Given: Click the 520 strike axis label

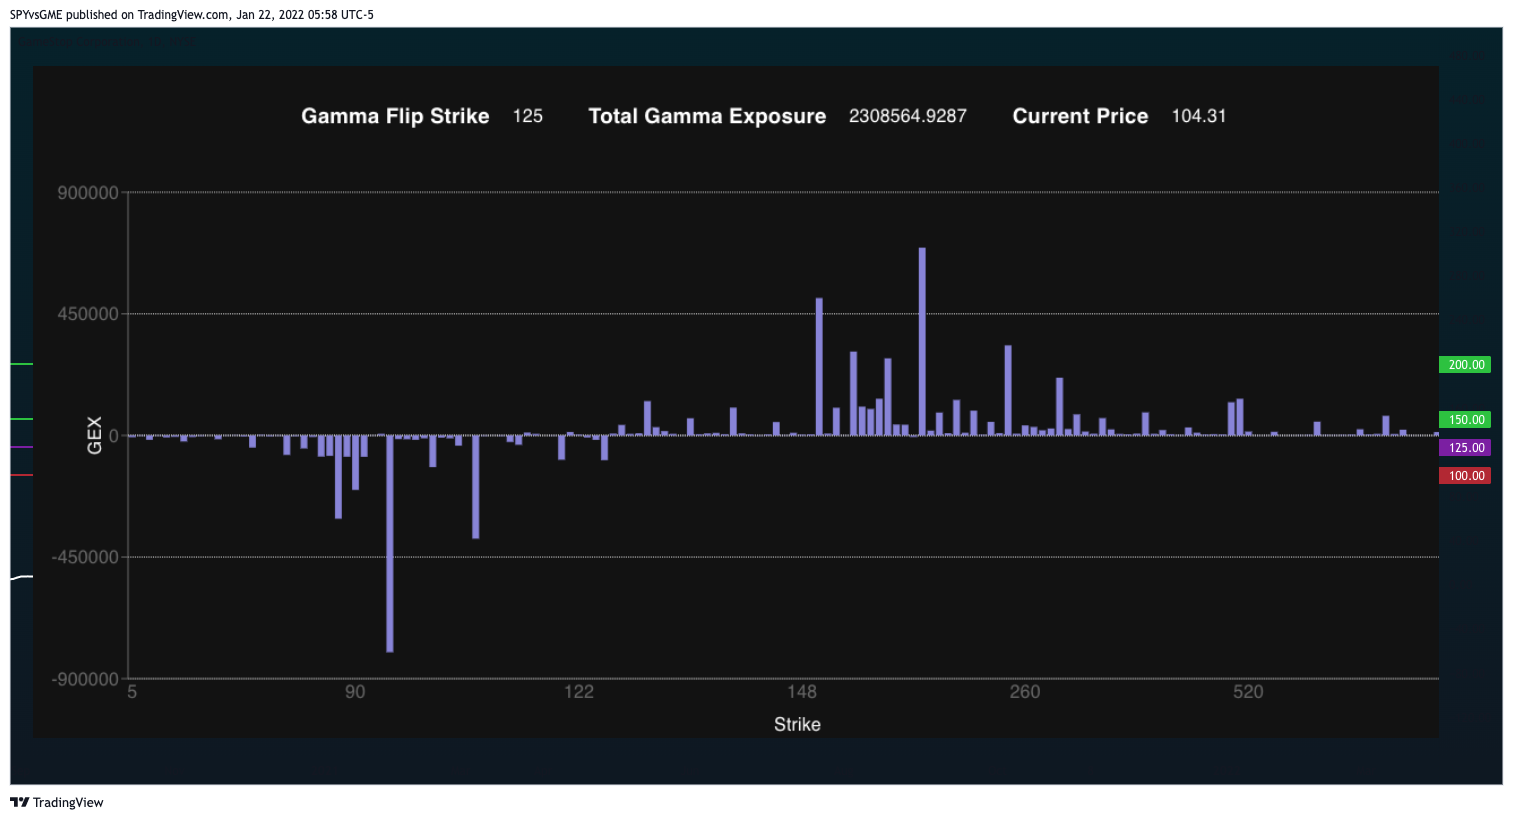Looking at the screenshot, I should pyautogui.click(x=1248, y=692).
